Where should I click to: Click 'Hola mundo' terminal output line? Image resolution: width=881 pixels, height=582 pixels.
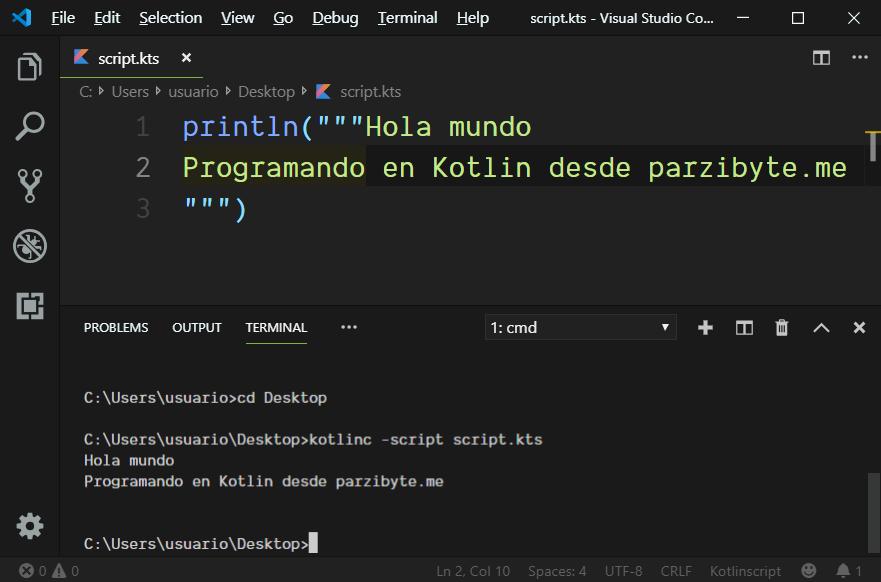click(129, 461)
